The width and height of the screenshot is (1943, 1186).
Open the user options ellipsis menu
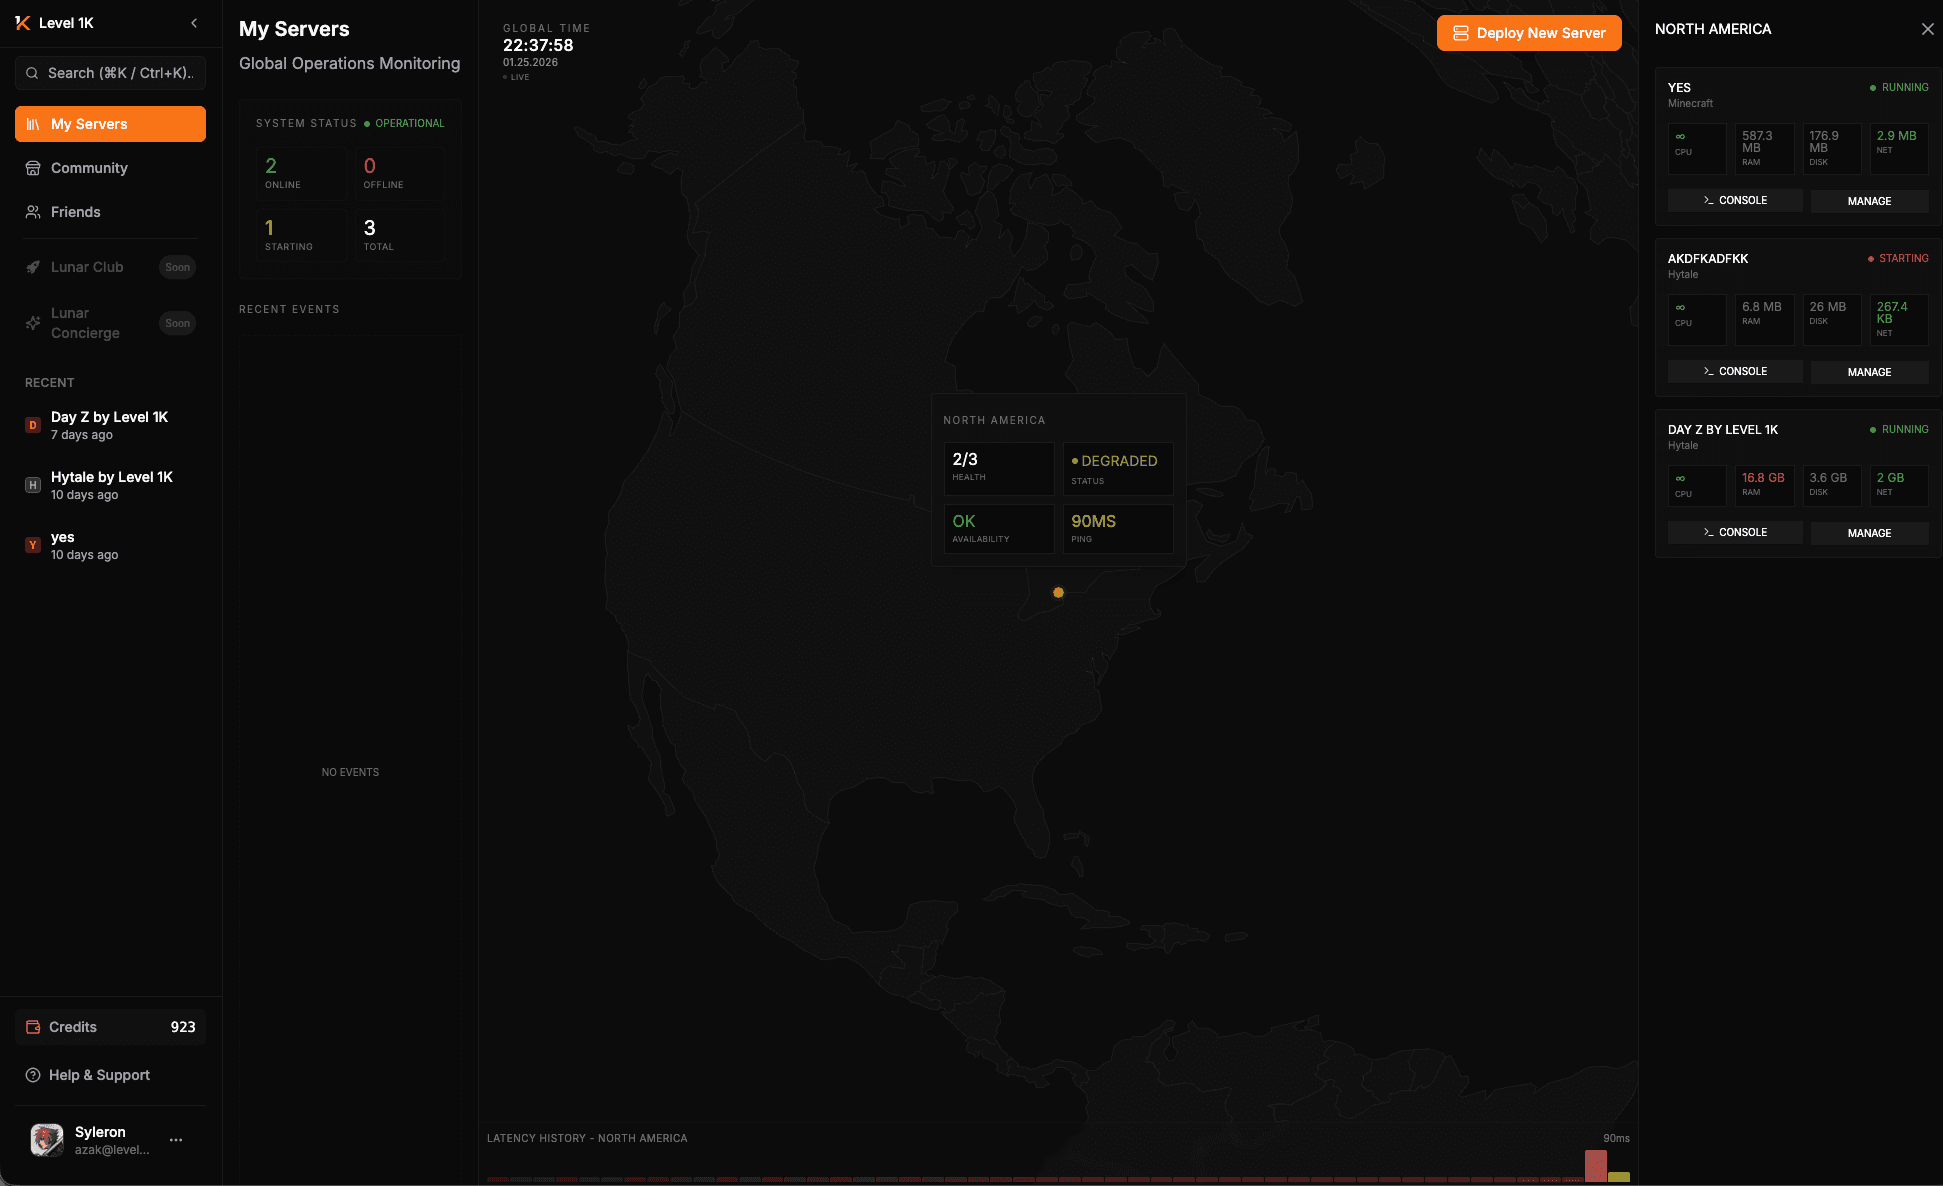(x=176, y=1140)
